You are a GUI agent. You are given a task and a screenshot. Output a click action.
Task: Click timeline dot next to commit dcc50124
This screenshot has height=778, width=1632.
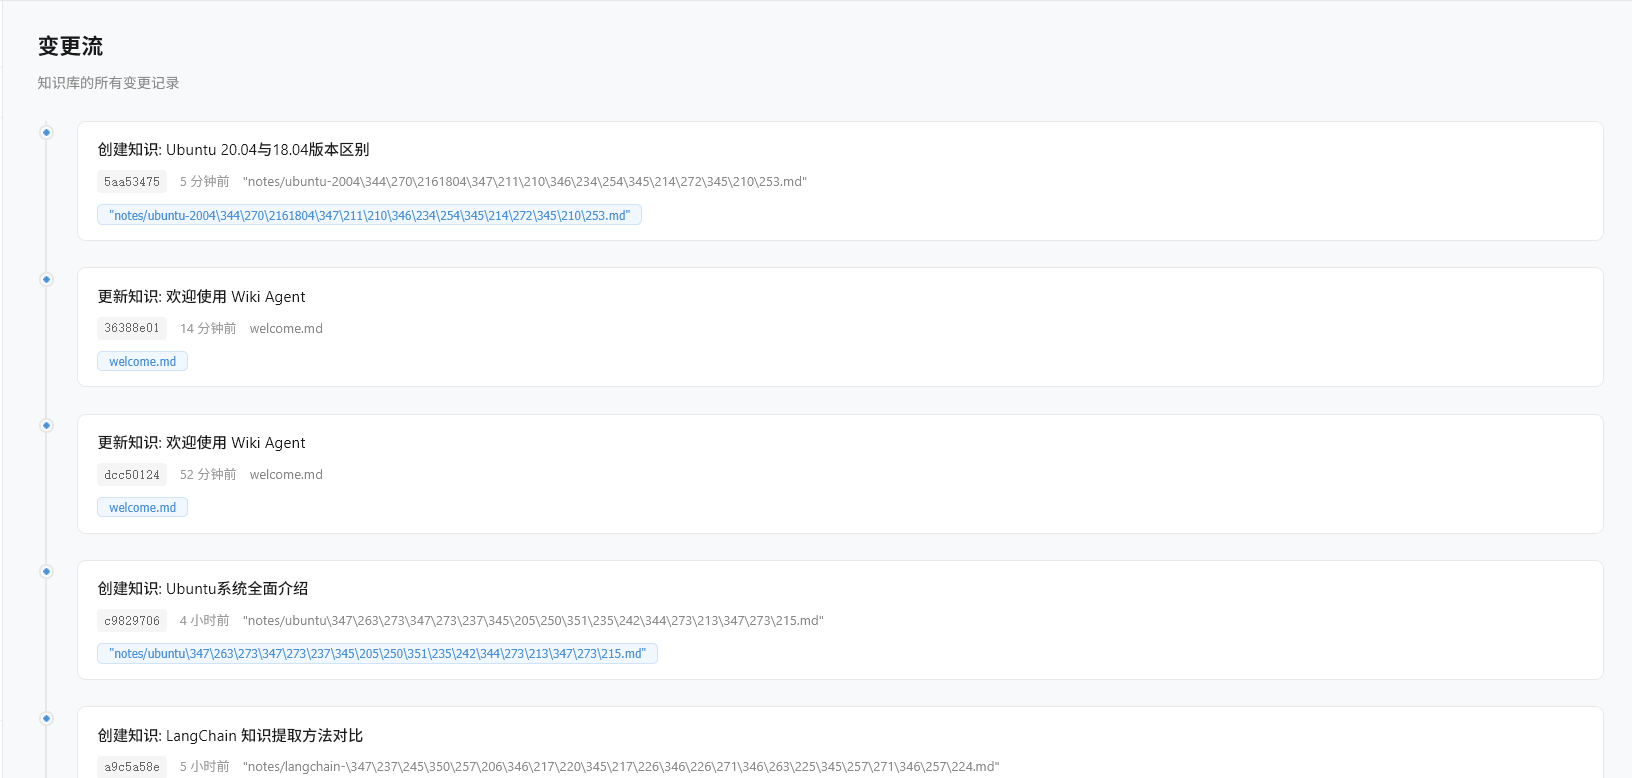(46, 425)
